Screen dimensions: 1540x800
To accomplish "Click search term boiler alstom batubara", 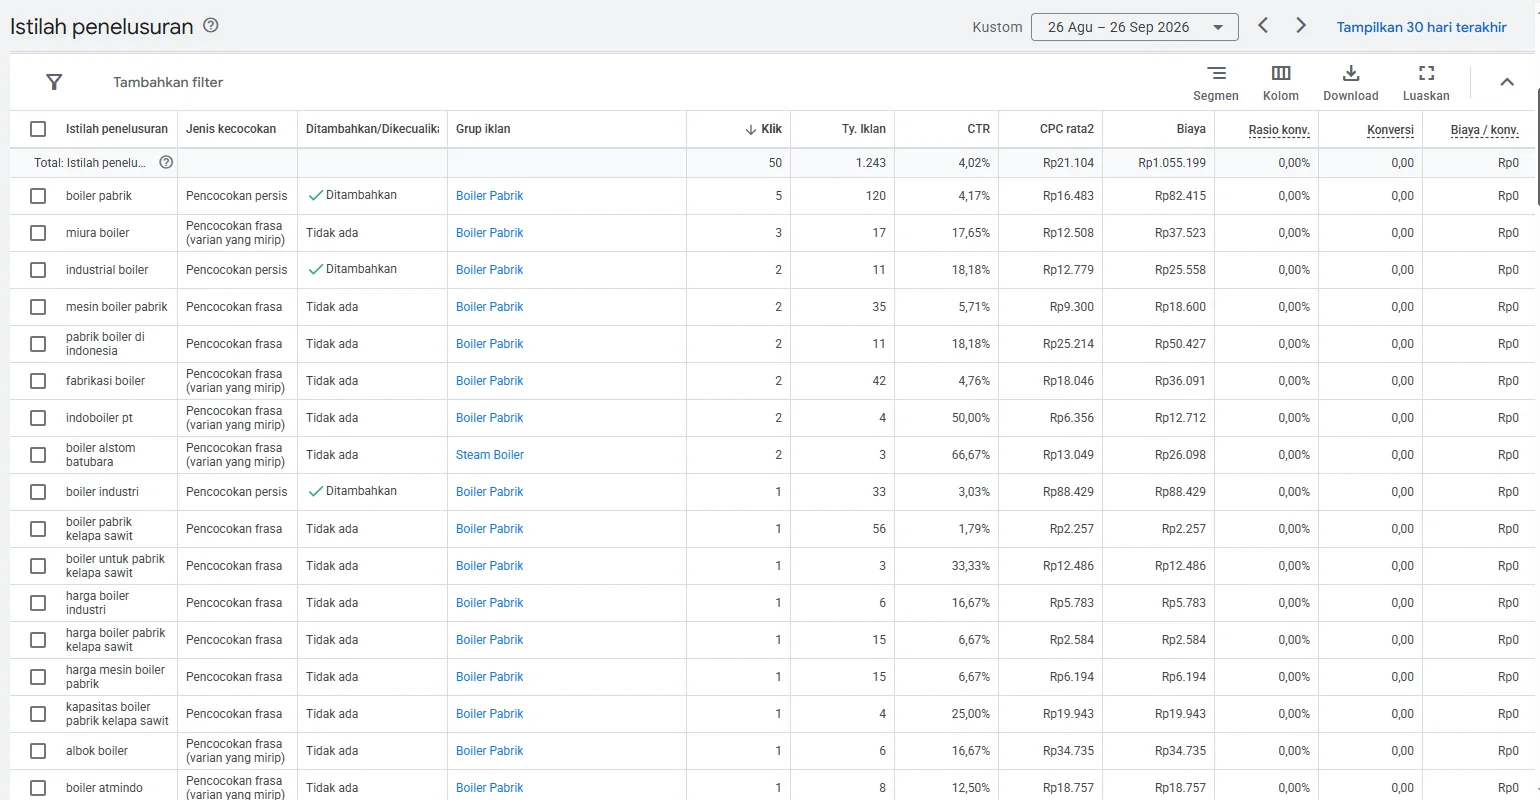I will tap(101, 455).
